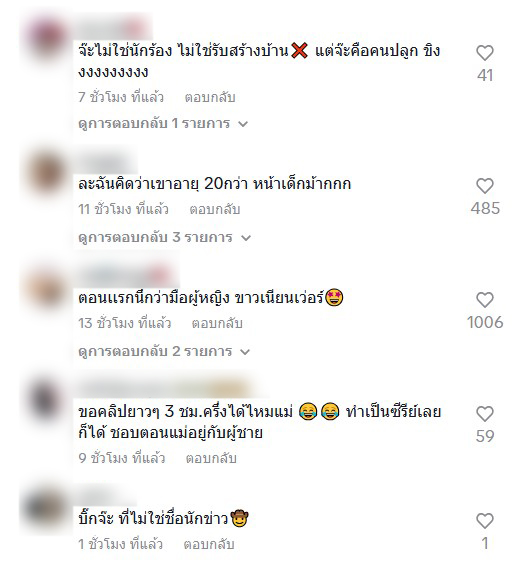Viewport: 517px width, 562px height.
Task: Reply to the 1-hour-old comment
Action: [x=209, y=544]
